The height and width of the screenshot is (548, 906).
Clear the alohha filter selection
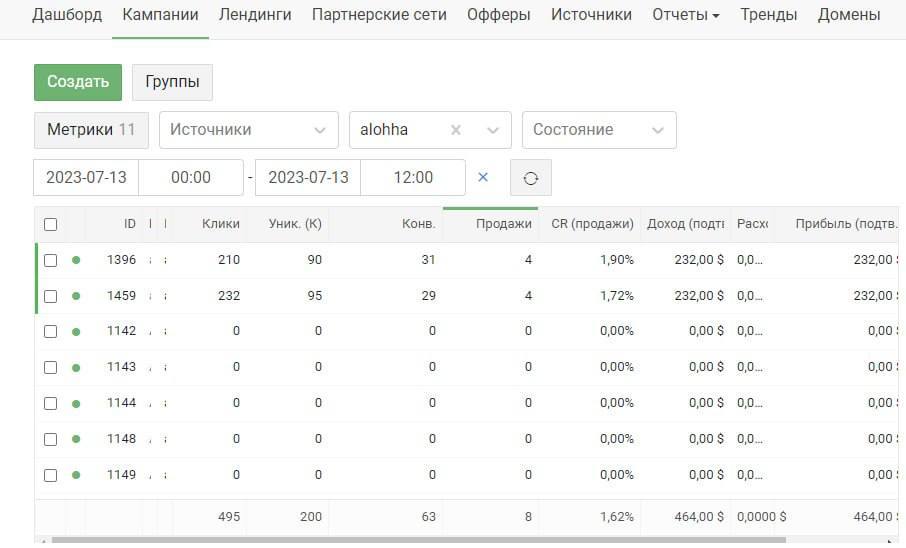(x=456, y=130)
